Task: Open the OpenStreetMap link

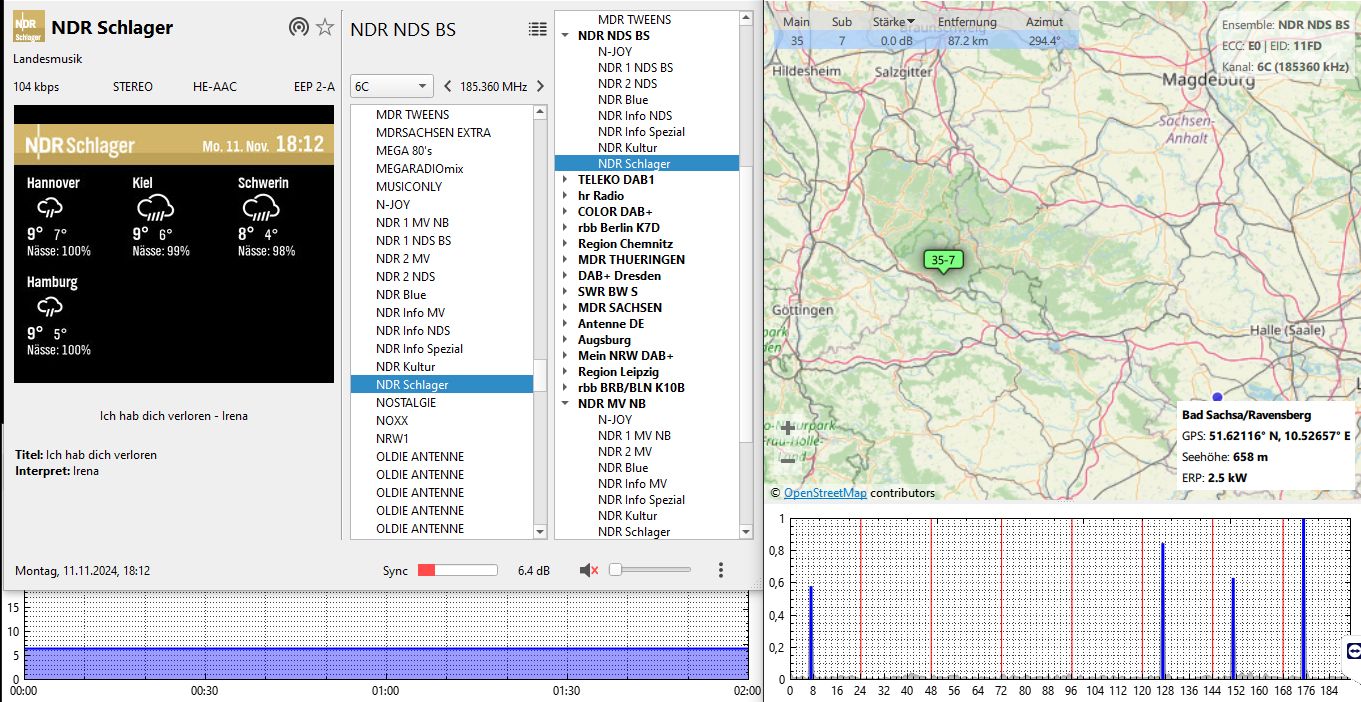Action: click(x=825, y=493)
